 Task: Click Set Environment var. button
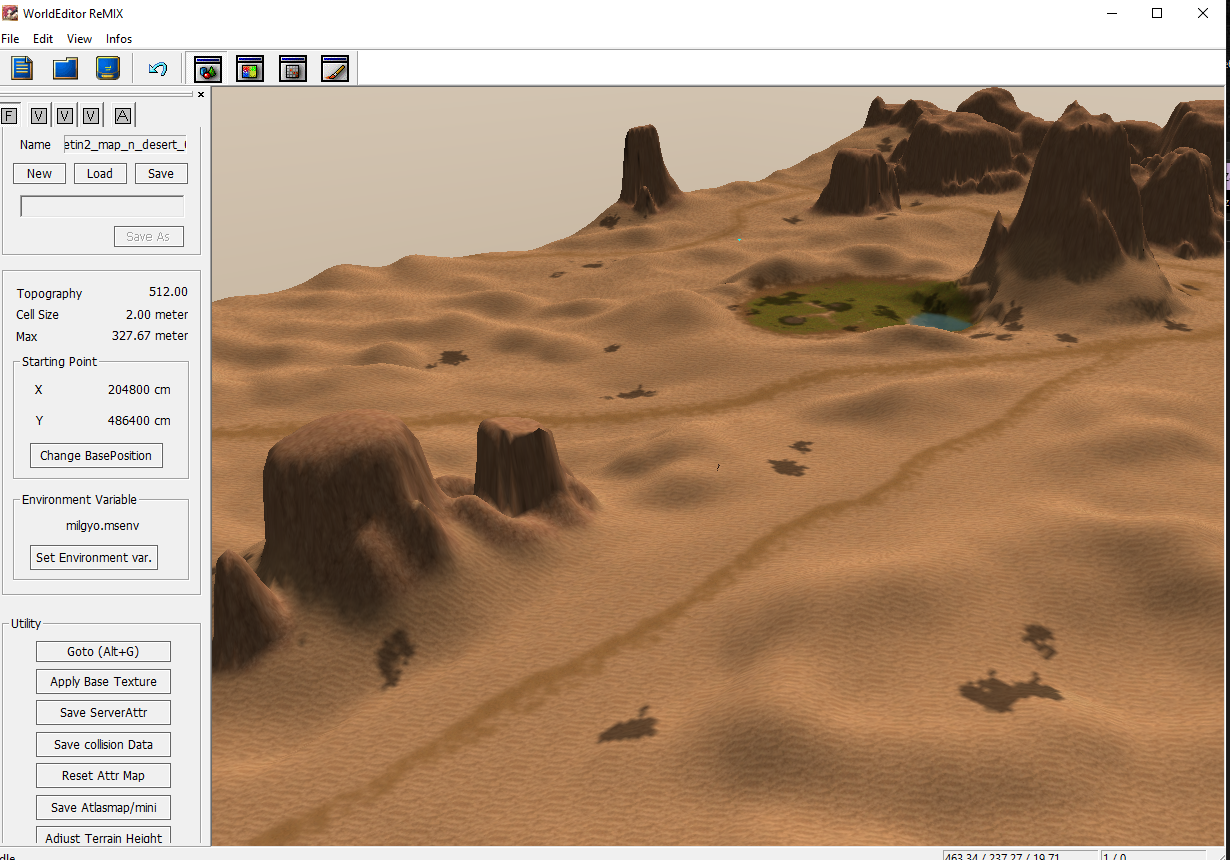click(94, 558)
